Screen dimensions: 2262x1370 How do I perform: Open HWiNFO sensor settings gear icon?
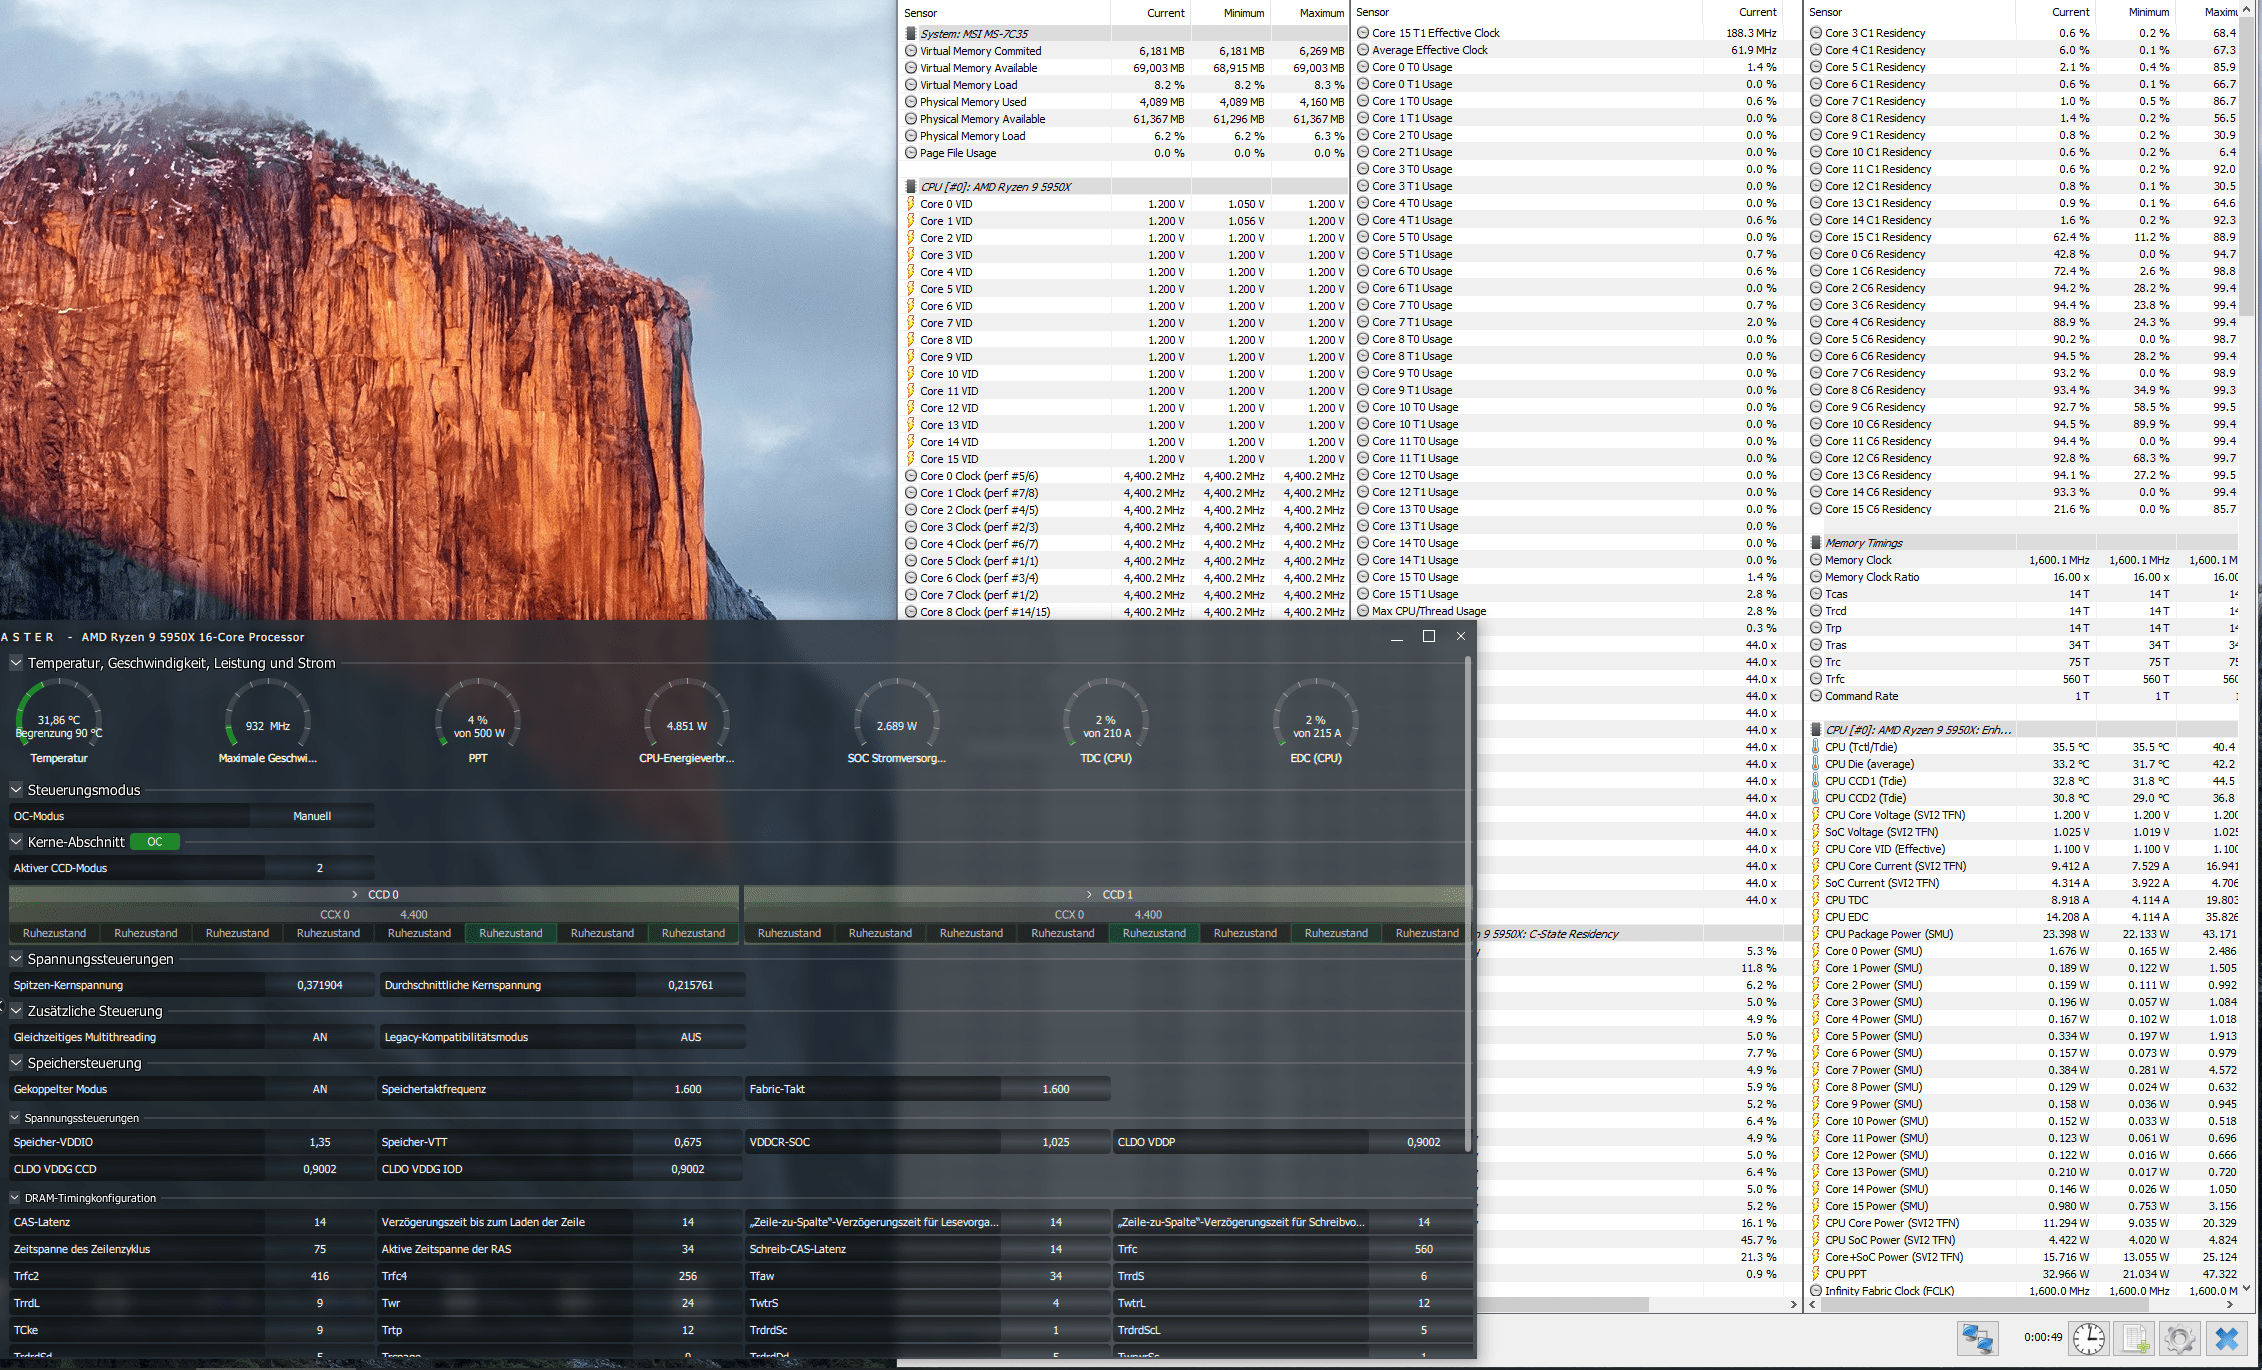click(2180, 1338)
